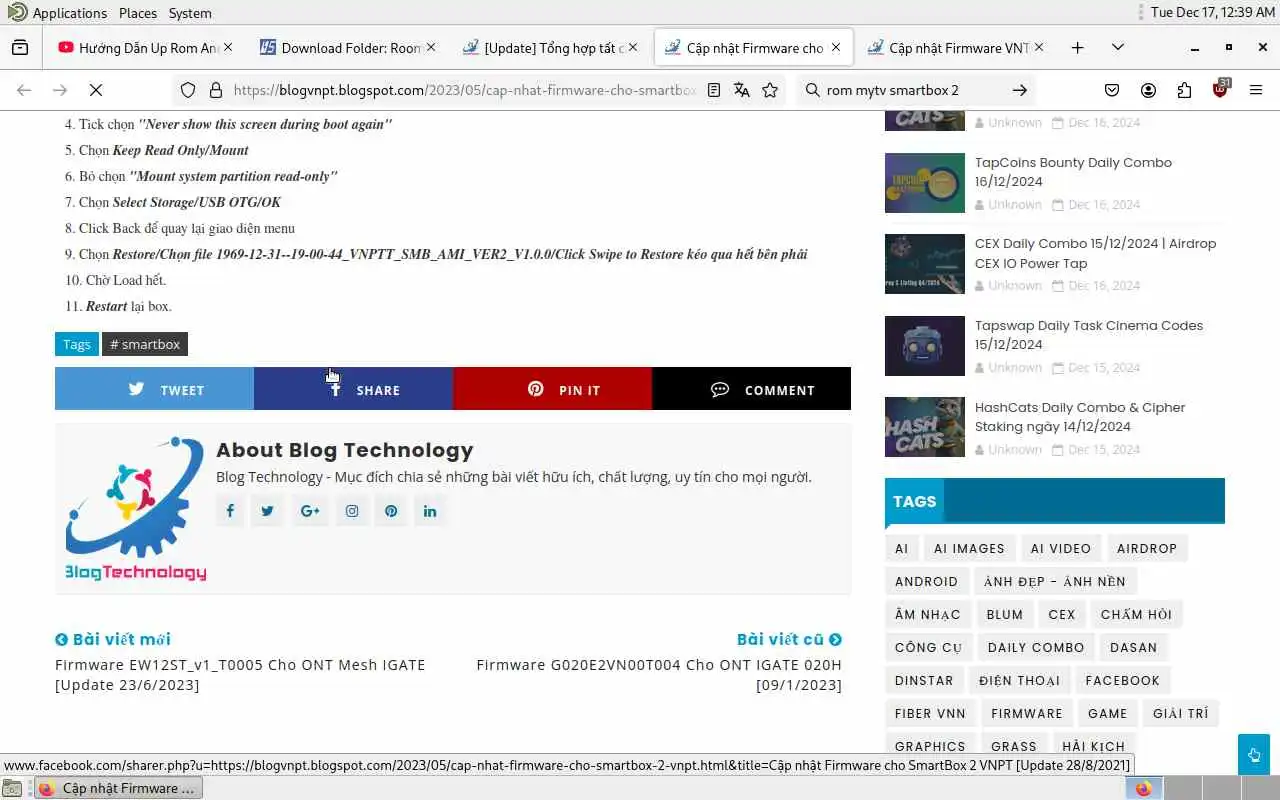Stop loading the page
This screenshot has width=1280, height=800.
tap(96, 90)
